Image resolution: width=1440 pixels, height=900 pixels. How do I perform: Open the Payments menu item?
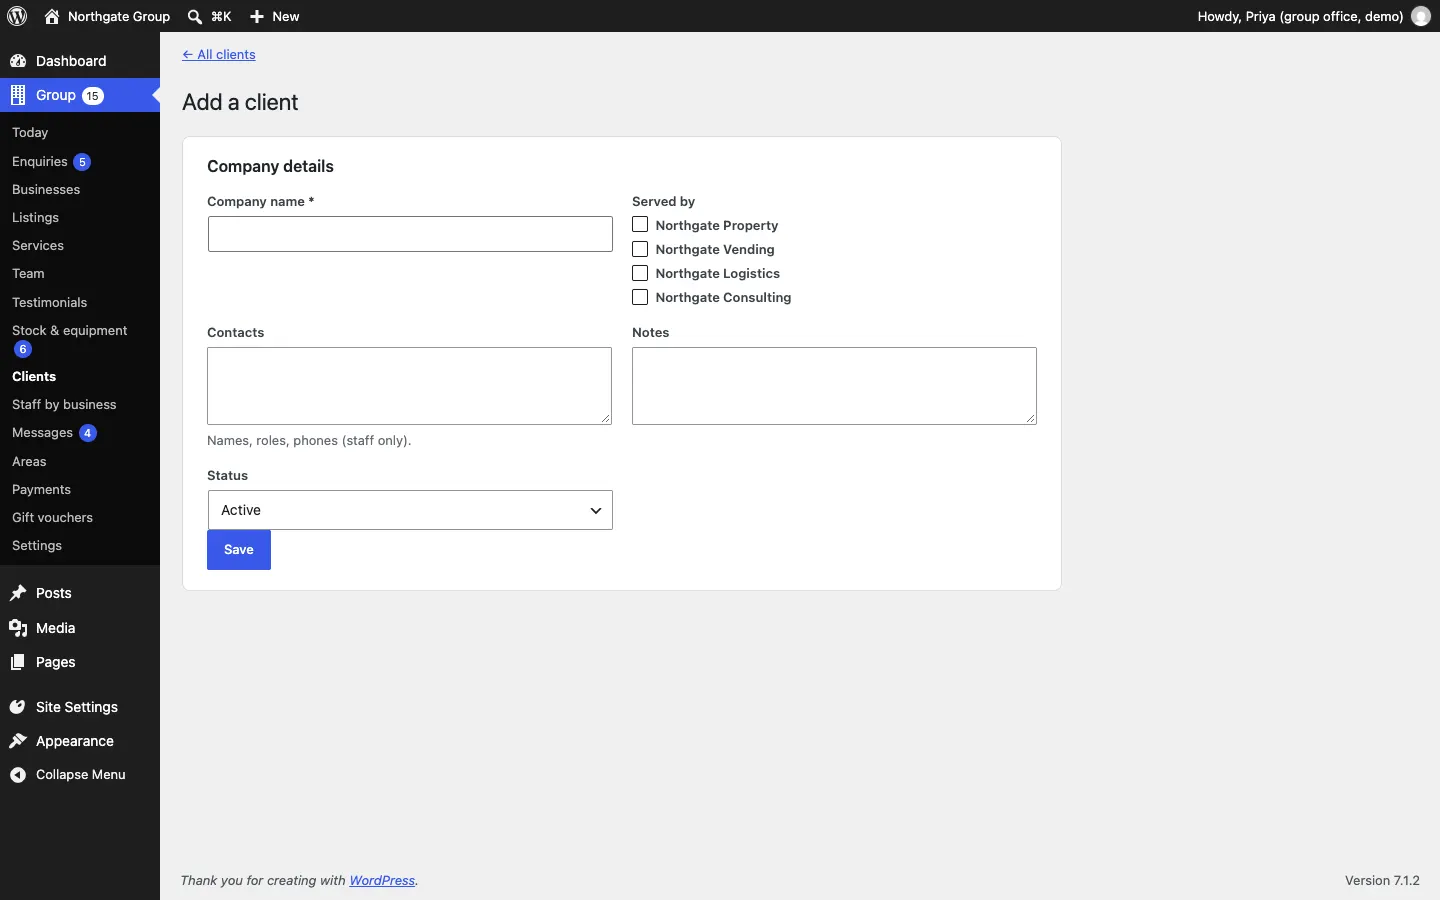pyautogui.click(x=42, y=490)
